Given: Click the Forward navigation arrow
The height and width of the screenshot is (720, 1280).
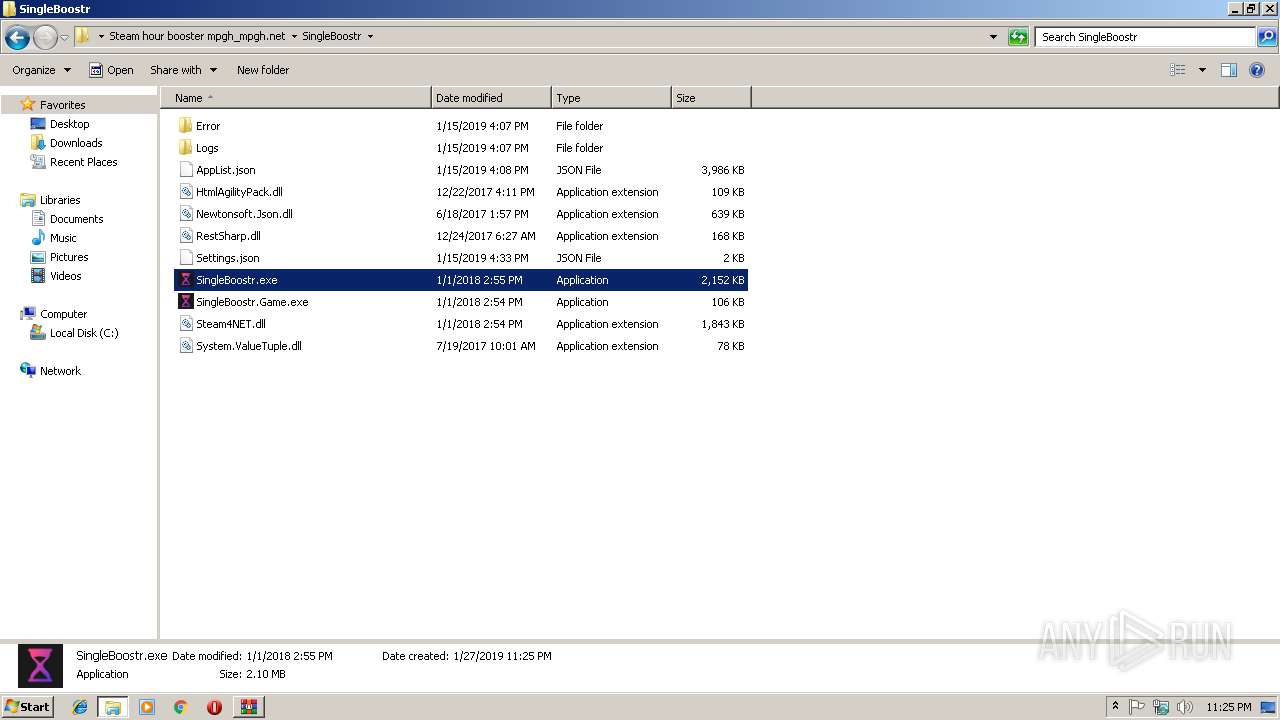Looking at the screenshot, I should (x=45, y=38).
